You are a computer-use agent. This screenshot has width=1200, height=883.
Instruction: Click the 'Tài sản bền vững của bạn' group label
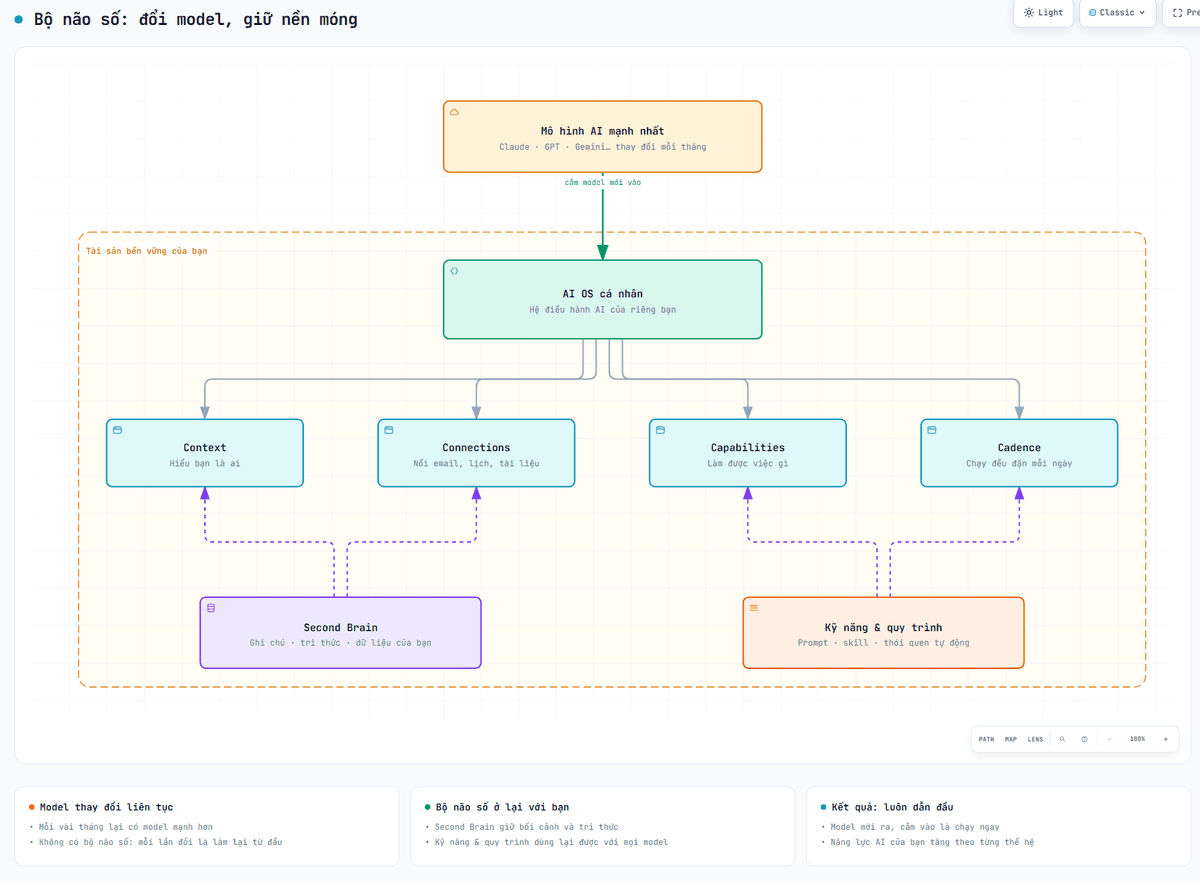click(147, 250)
